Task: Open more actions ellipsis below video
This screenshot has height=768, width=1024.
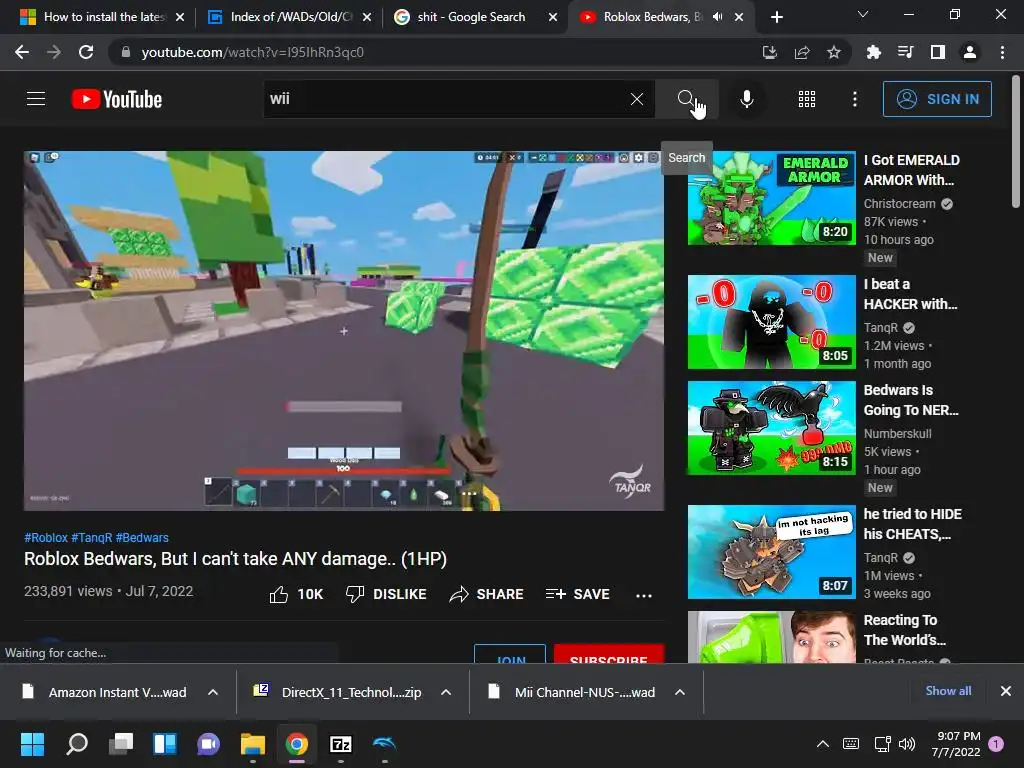Action: 644,595
